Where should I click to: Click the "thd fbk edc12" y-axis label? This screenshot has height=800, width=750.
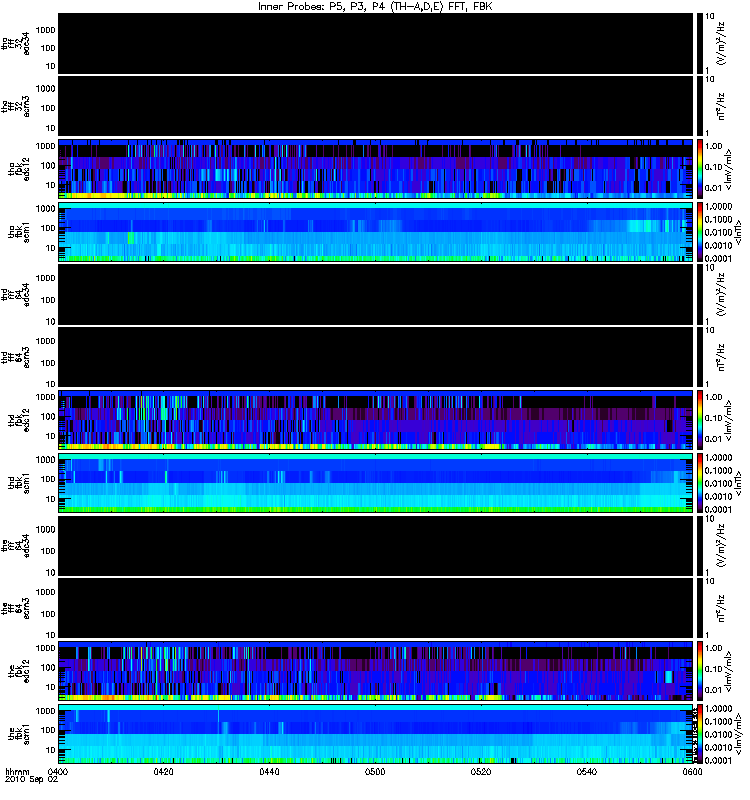tap(19, 420)
